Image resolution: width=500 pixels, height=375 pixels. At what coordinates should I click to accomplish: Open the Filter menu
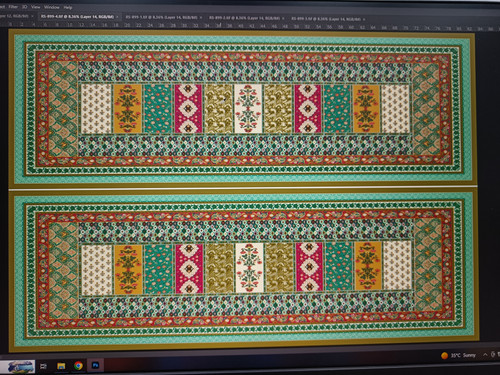(13, 7)
